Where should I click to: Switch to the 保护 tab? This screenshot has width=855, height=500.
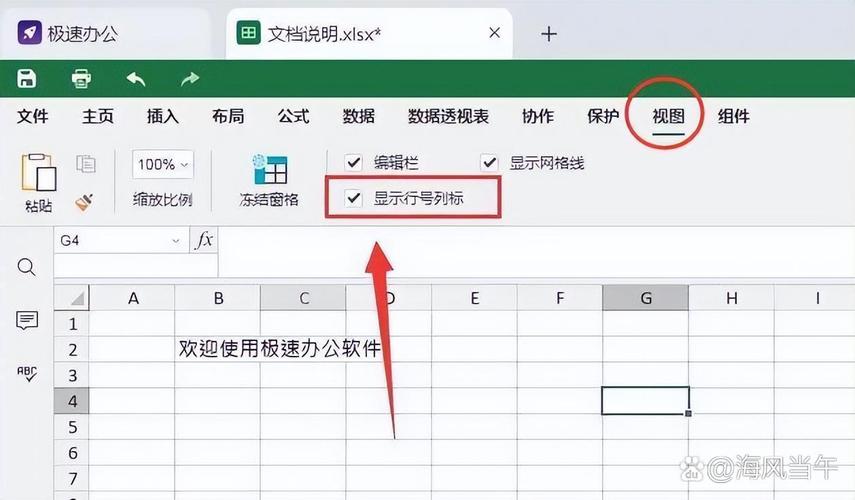603,116
